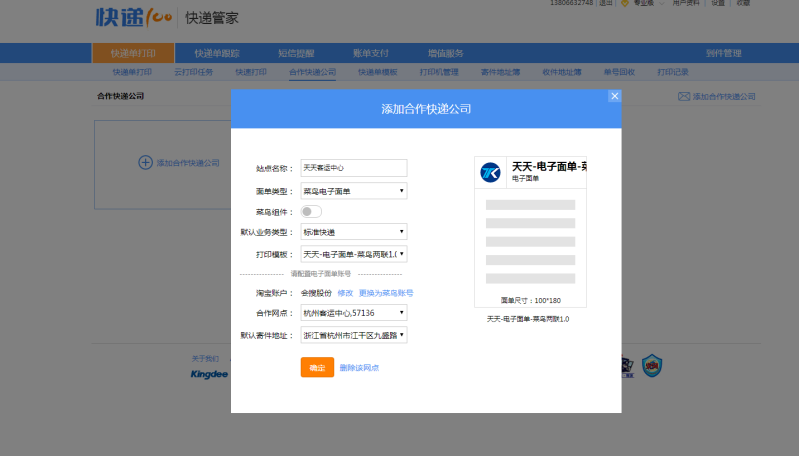Open the 默认寄件地址 dropdown
Viewport: 800px width, 457px height.
click(x=354, y=335)
